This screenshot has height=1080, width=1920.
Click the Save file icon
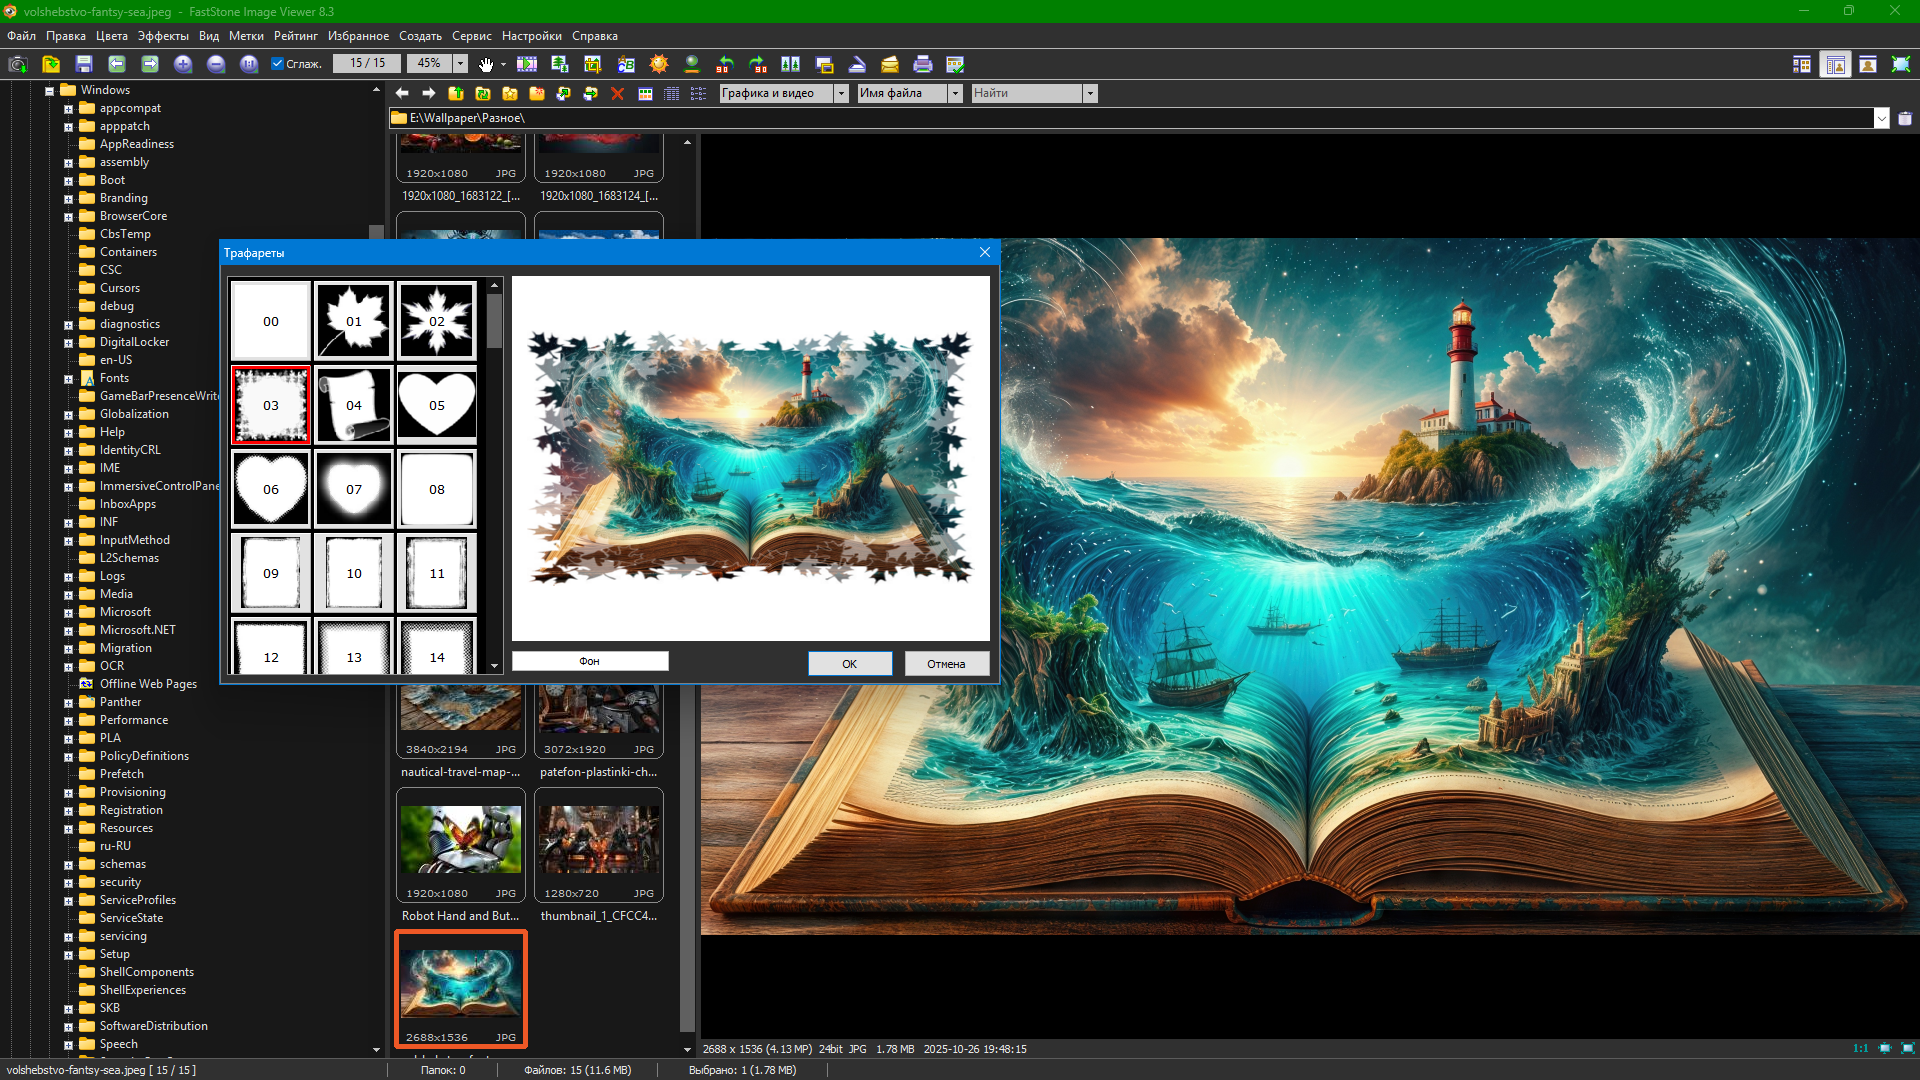[84, 64]
